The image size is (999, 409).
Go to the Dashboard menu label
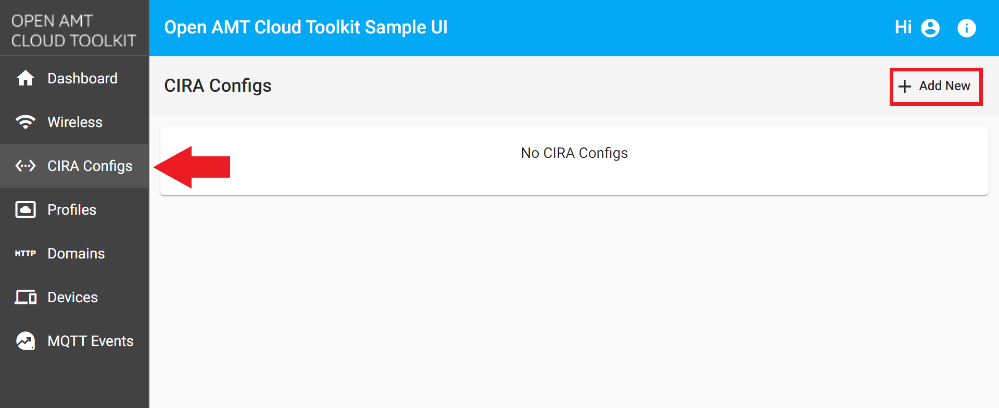82,79
